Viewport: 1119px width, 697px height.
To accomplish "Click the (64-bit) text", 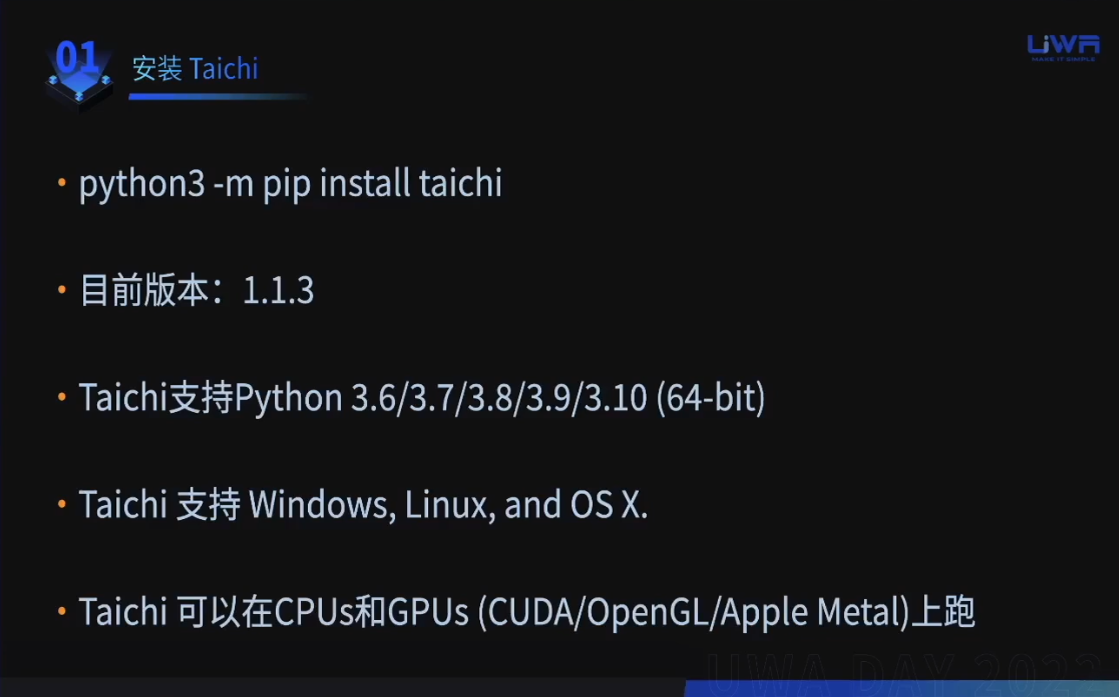I will click(710, 397).
